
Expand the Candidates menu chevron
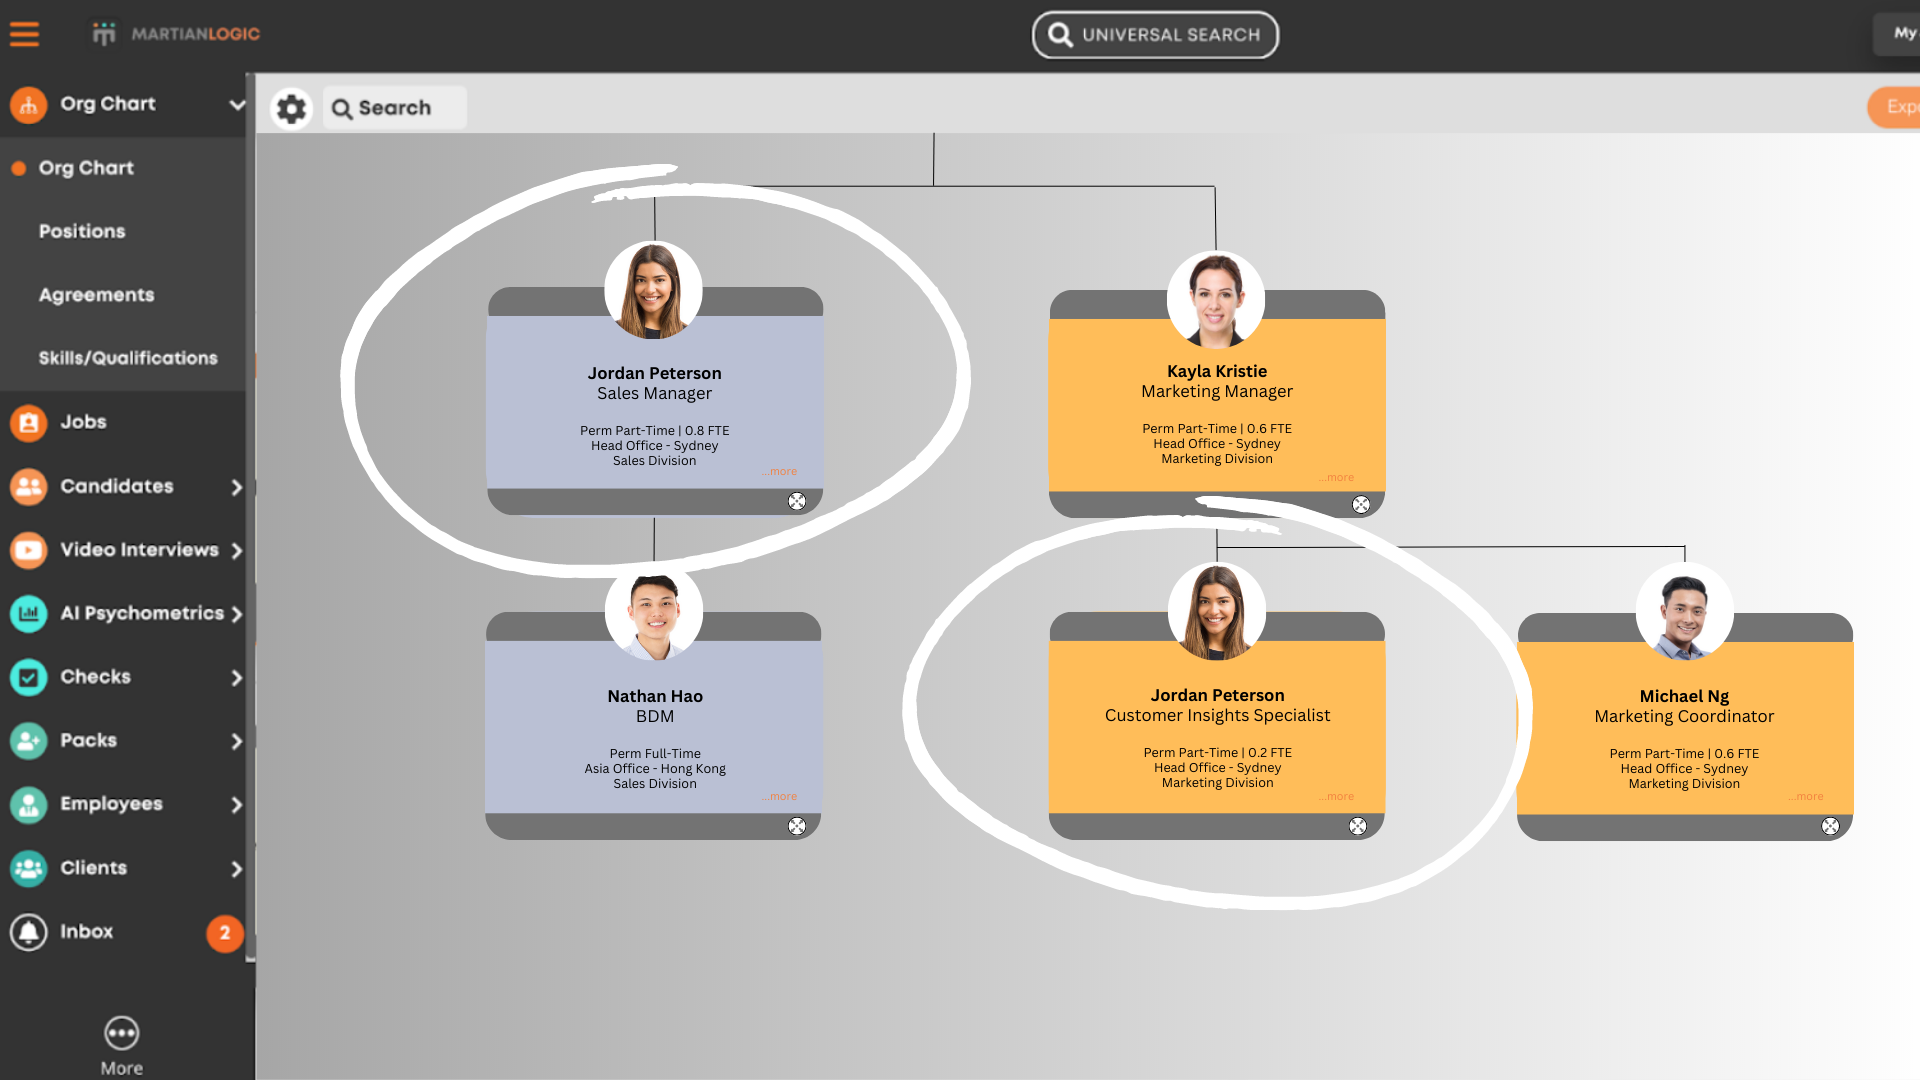coord(237,487)
